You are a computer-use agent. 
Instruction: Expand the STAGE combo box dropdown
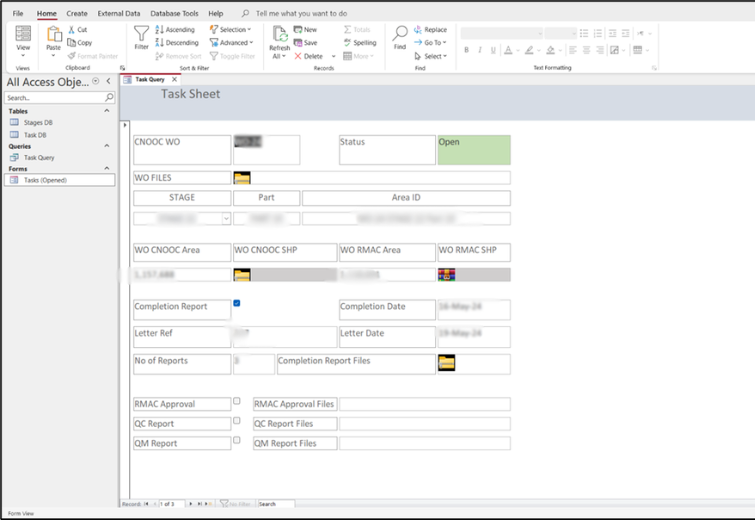226,218
